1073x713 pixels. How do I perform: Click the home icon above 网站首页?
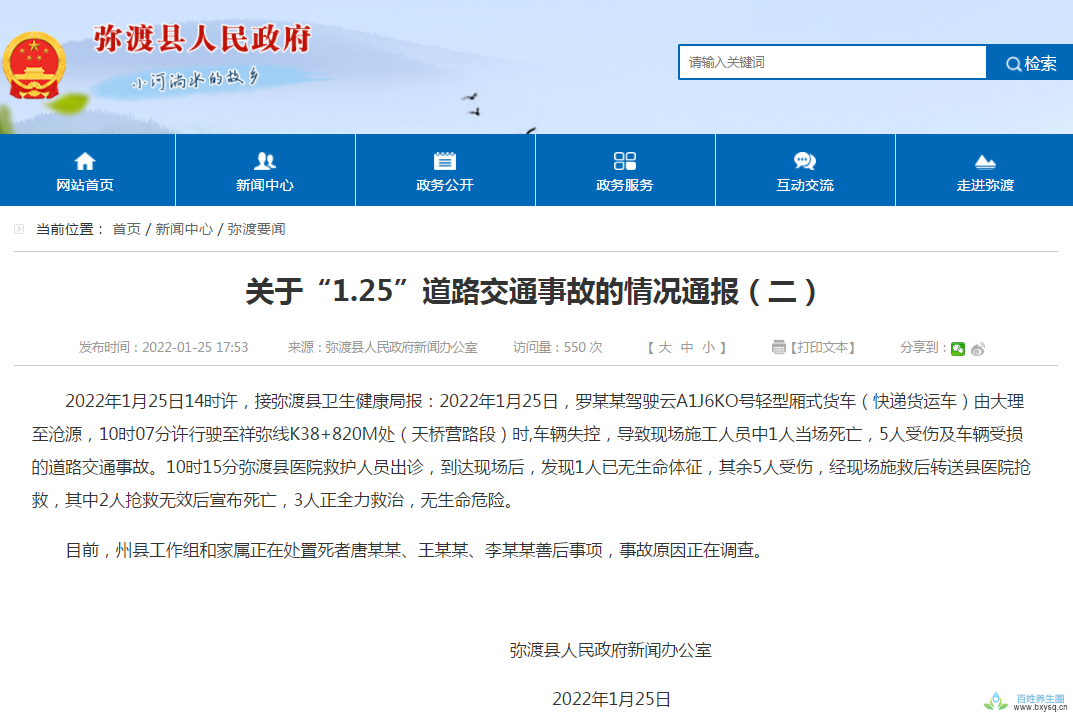coord(85,161)
